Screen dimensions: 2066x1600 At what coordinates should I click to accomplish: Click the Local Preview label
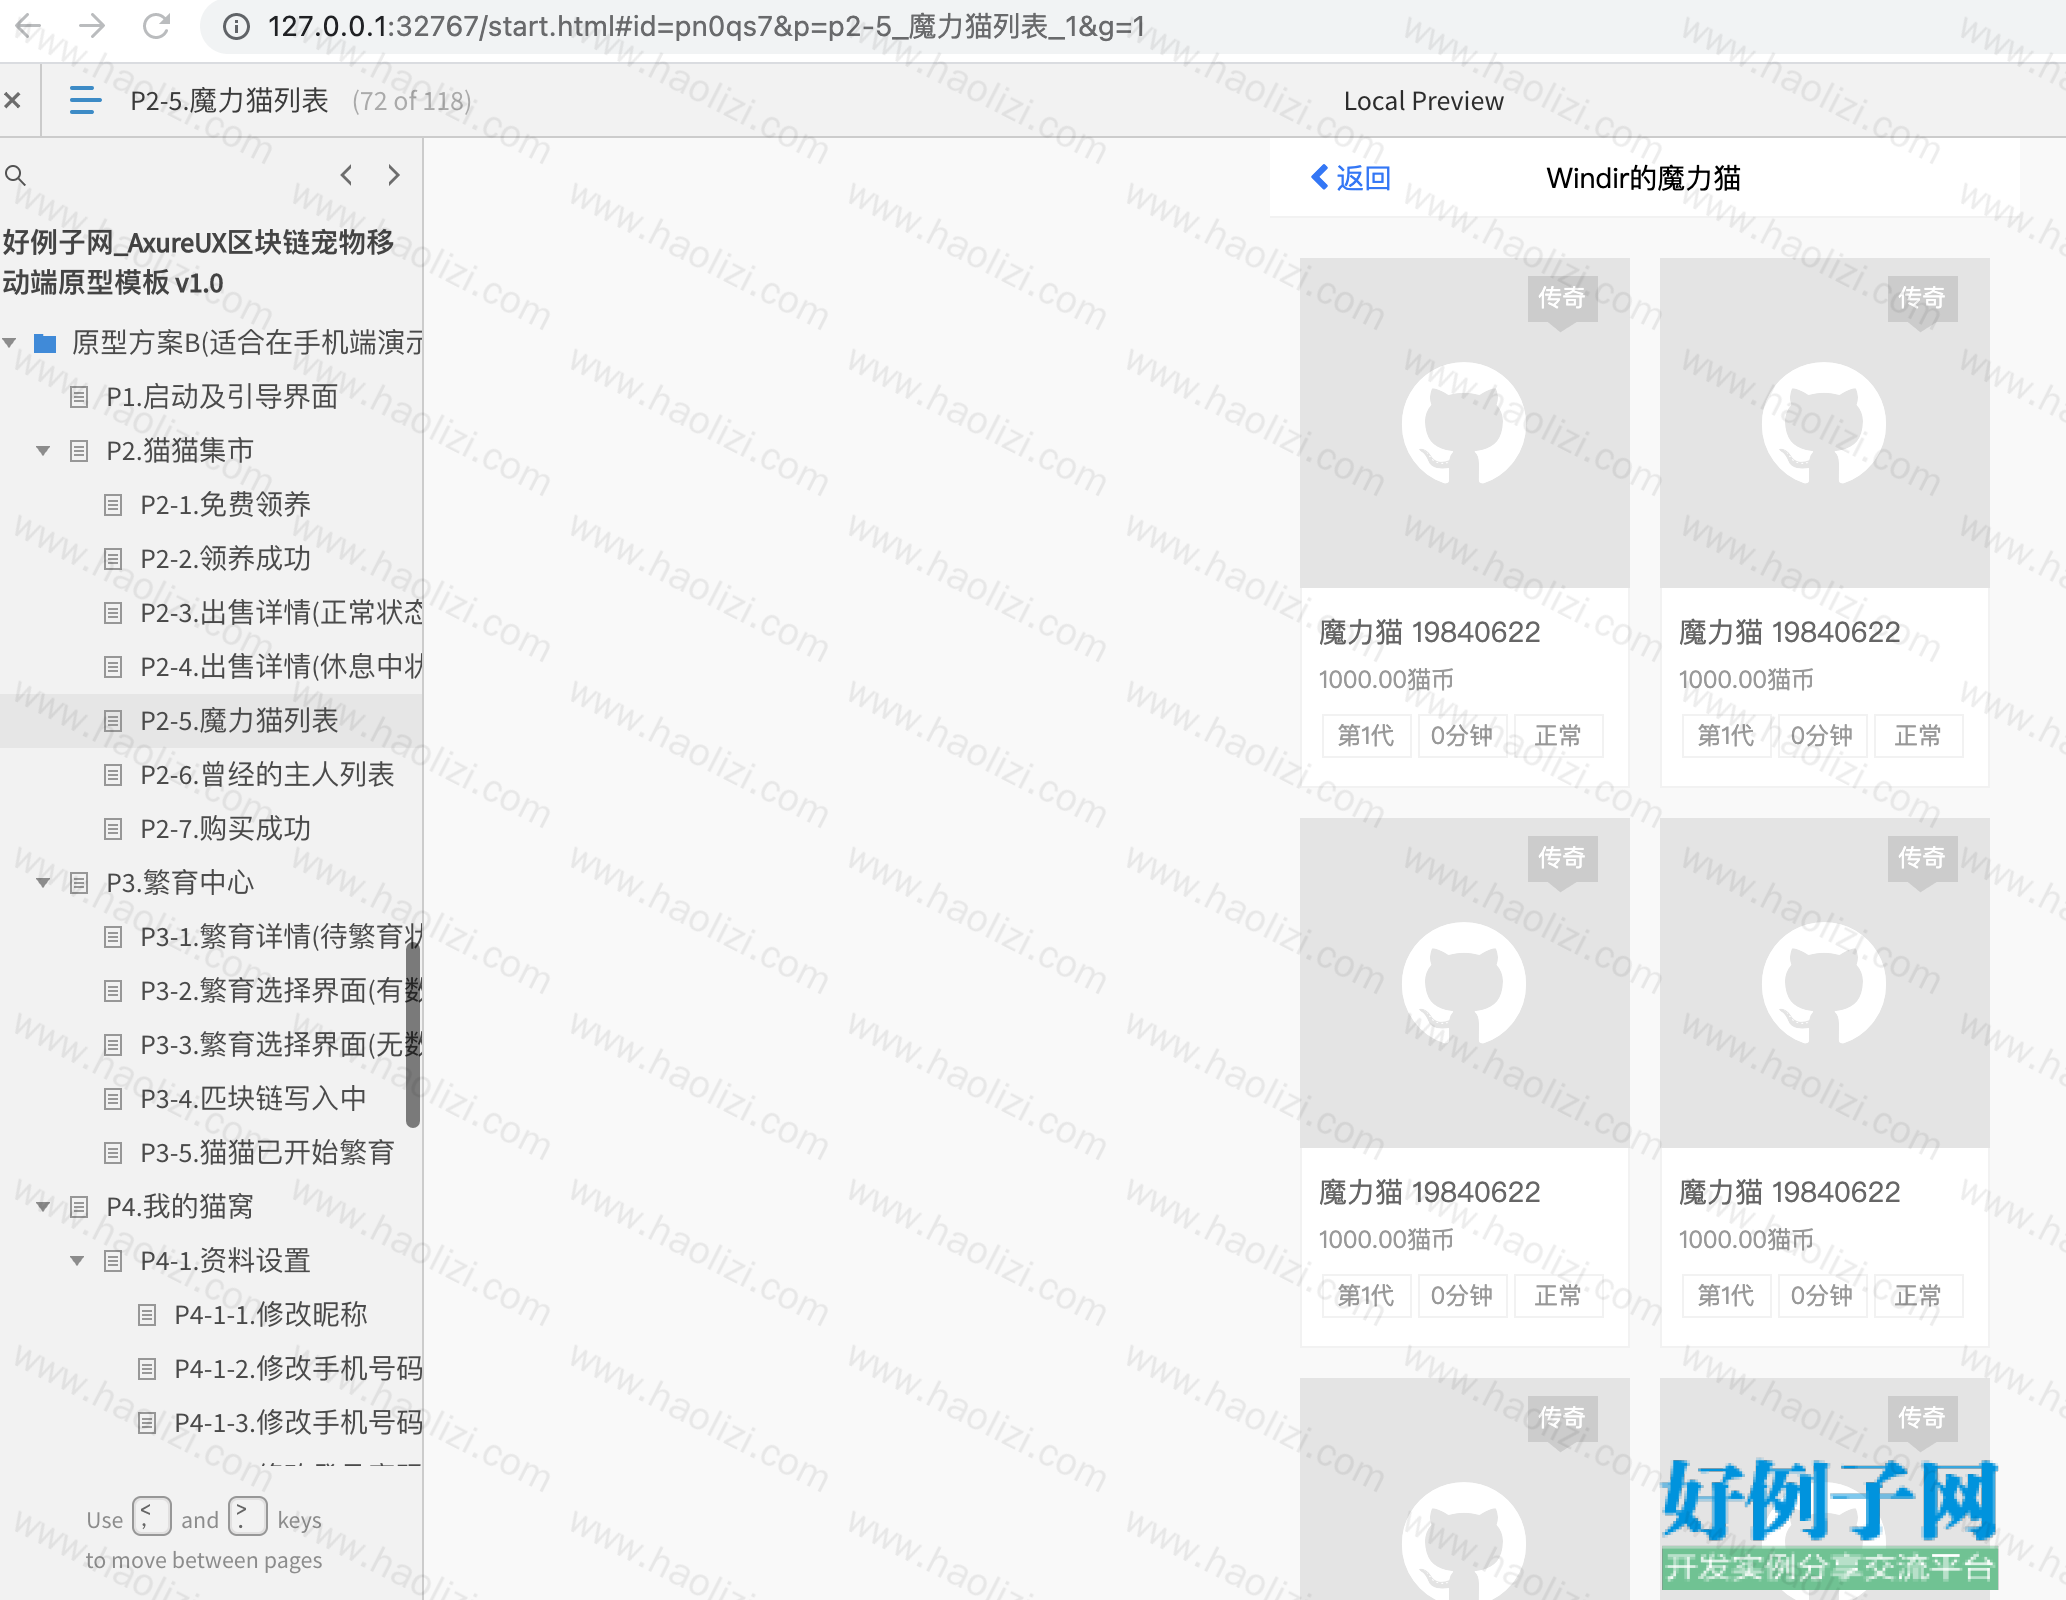(x=1423, y=101)
